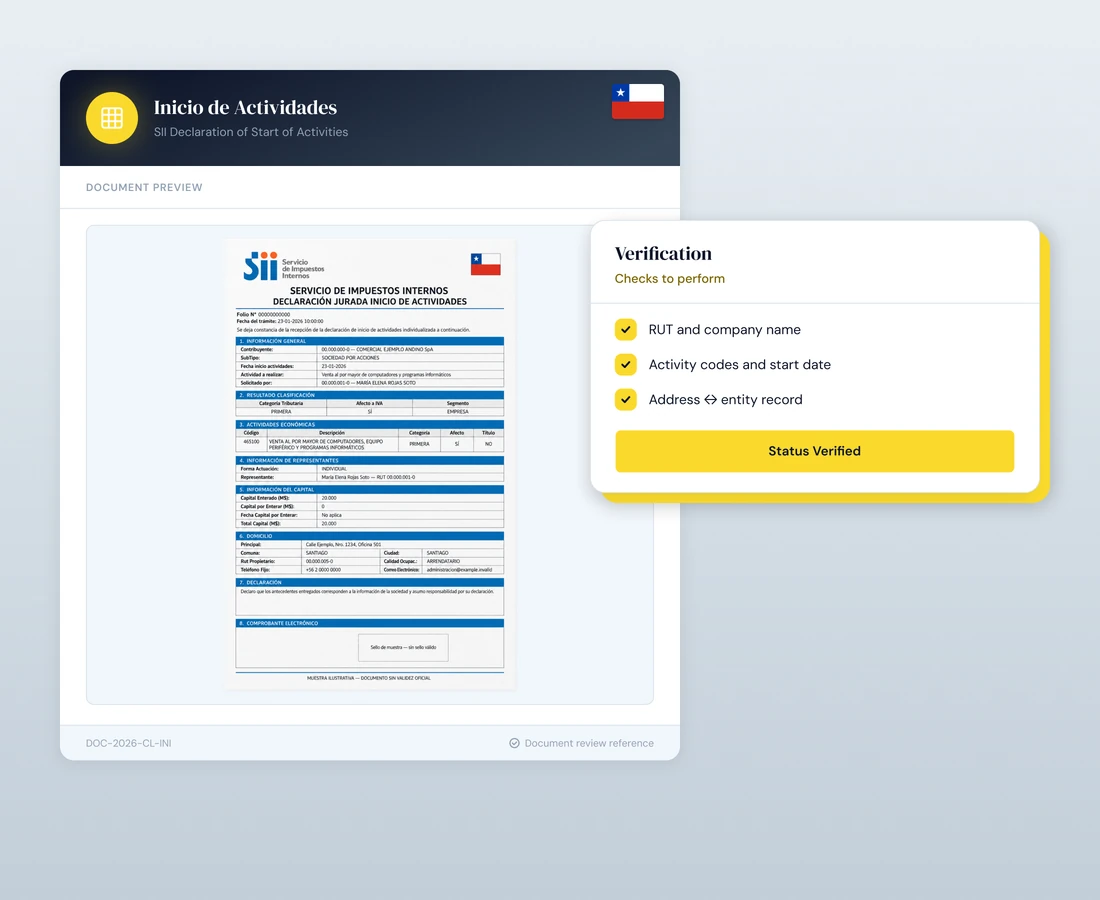The image size is (1100, 900).
Task: Click the Address entity record label
Action: coord(725,400)
